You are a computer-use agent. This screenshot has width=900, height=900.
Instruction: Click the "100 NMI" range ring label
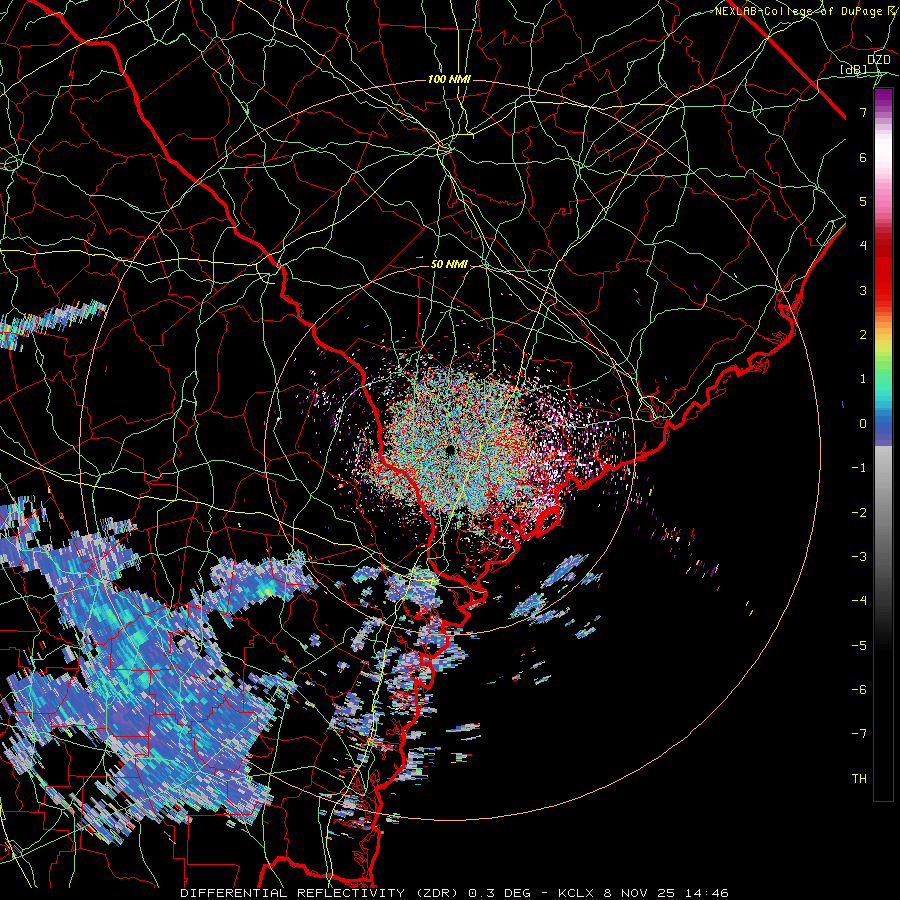tap(449, 79)
